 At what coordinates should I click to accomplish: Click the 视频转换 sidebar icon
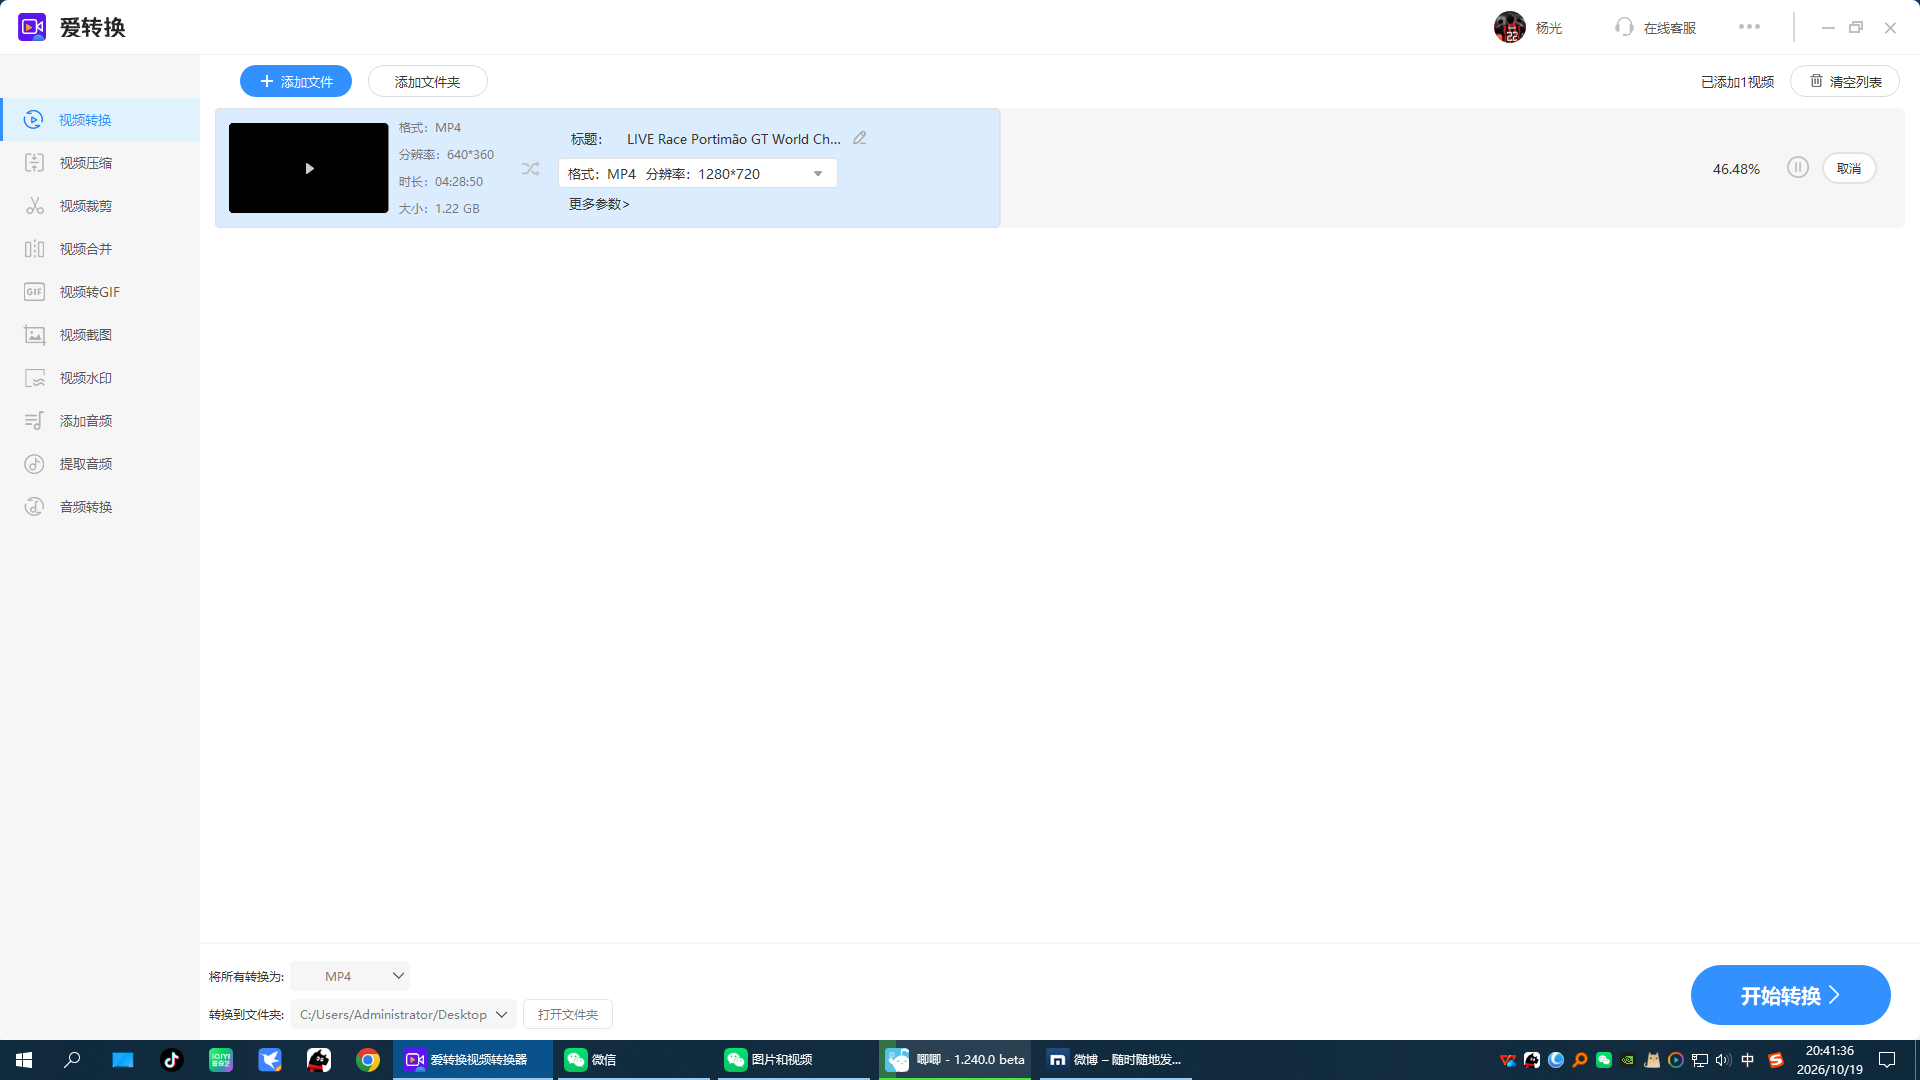tap(34, 120)
